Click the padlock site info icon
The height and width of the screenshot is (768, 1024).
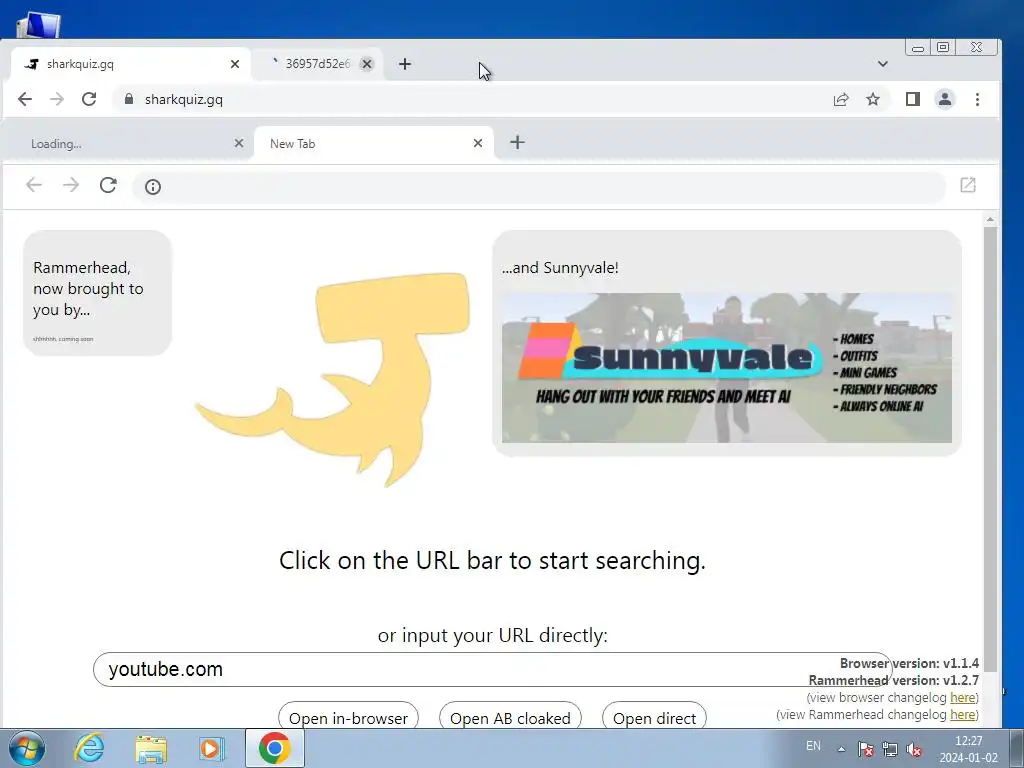tap(129, 99)
